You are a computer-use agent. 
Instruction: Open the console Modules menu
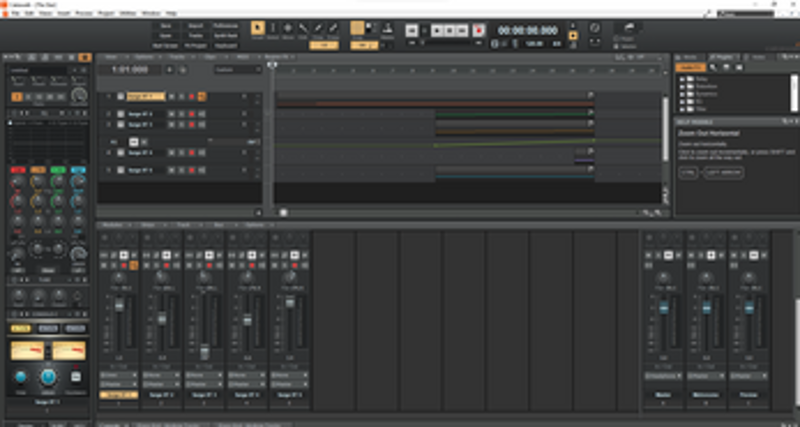(112, 224)
